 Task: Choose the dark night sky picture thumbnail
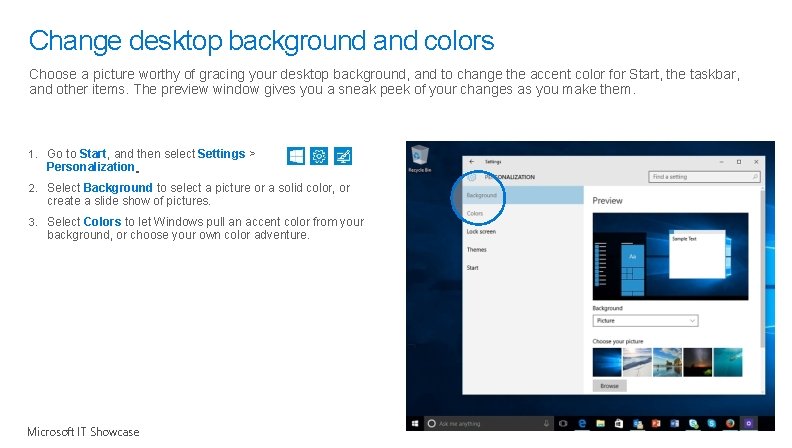tap(698, 362)
